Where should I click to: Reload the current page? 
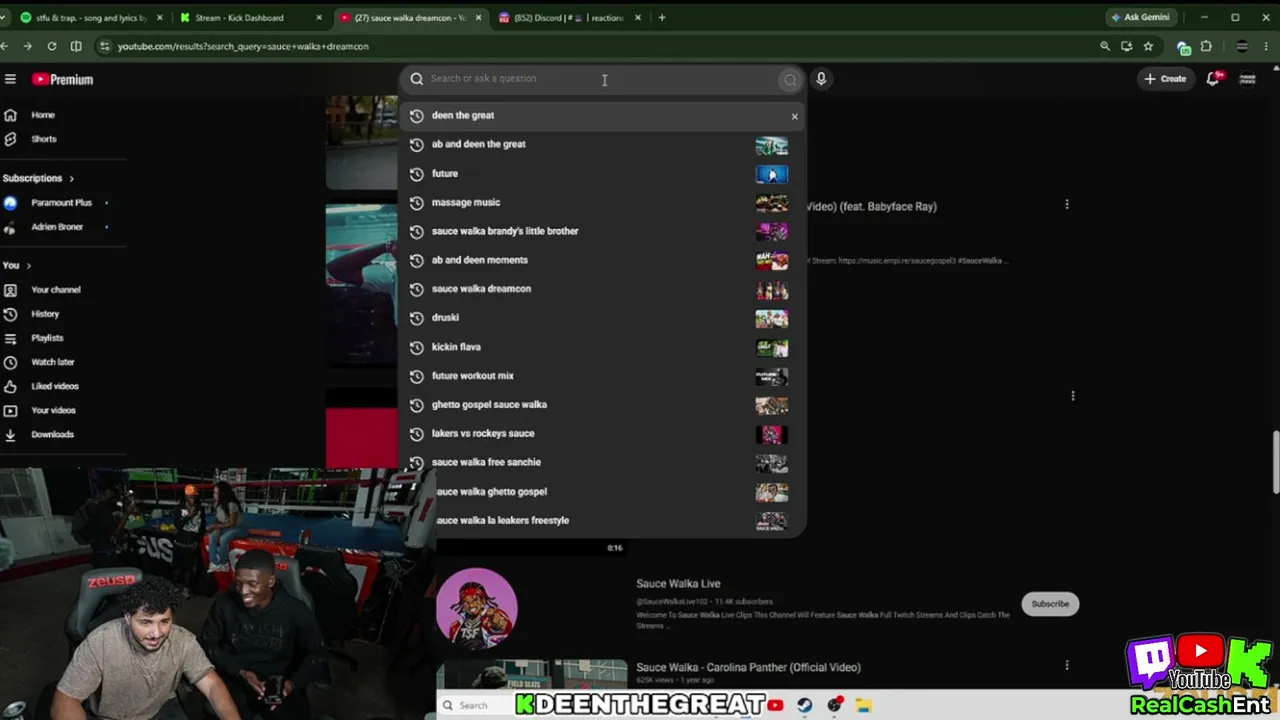[52, 46]
